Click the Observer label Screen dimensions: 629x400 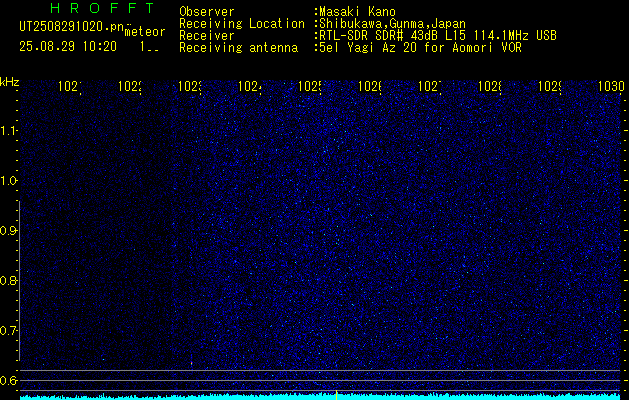tap(207, 12)
